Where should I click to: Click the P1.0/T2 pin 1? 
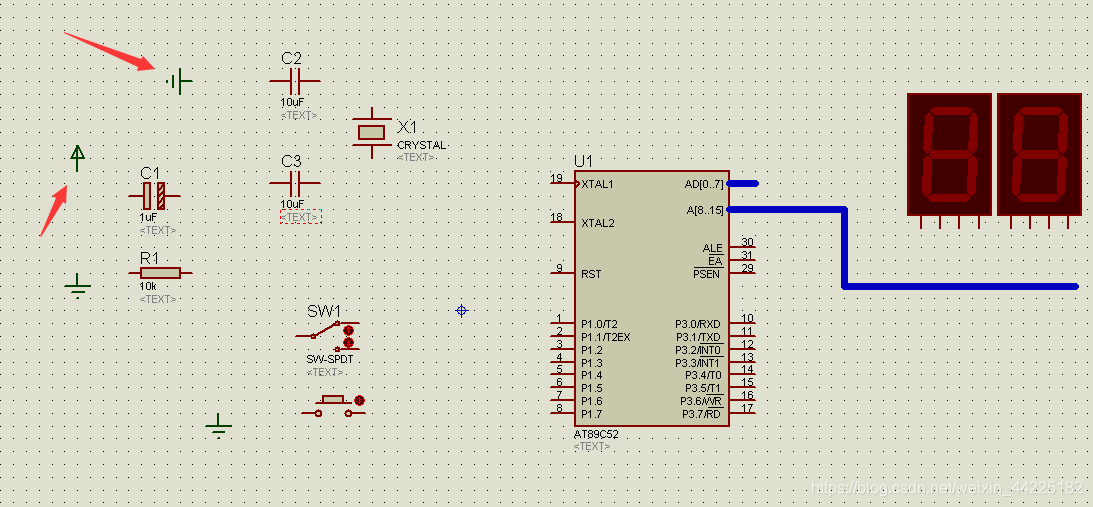(x=562, y=324)
